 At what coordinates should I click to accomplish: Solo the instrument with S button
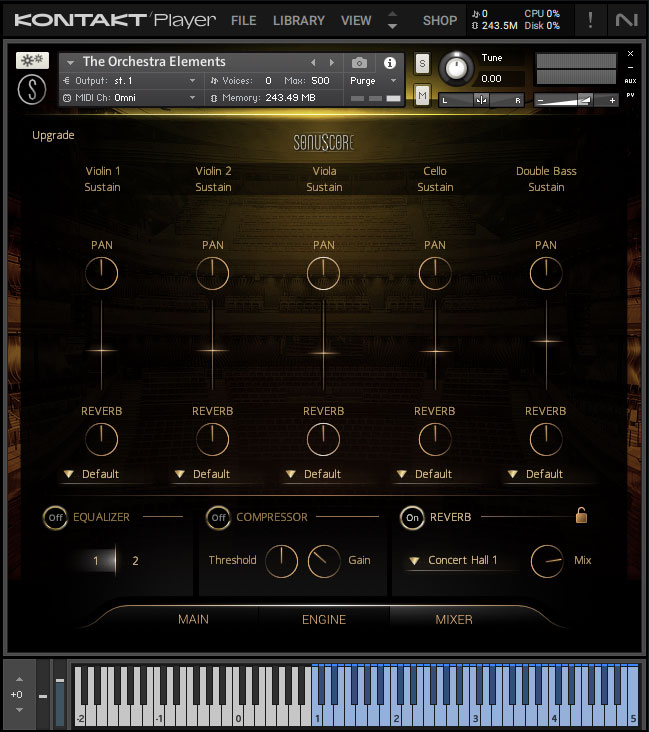click(x=422, y=63)
